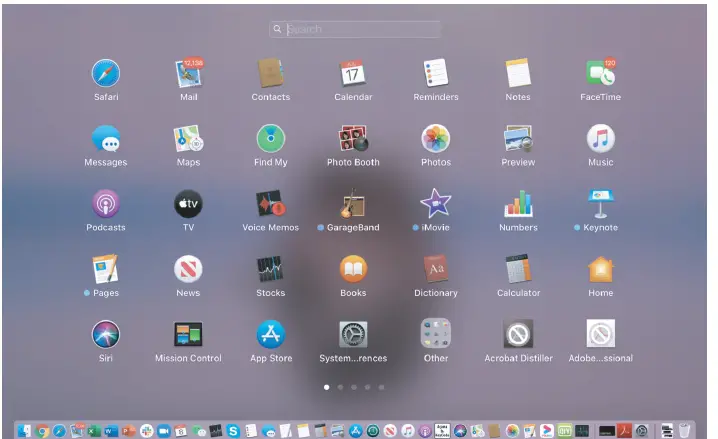This screenshot has height=439, width=718.
Task: Open Safari from the Launchpad grid
Action: point(106,73)
